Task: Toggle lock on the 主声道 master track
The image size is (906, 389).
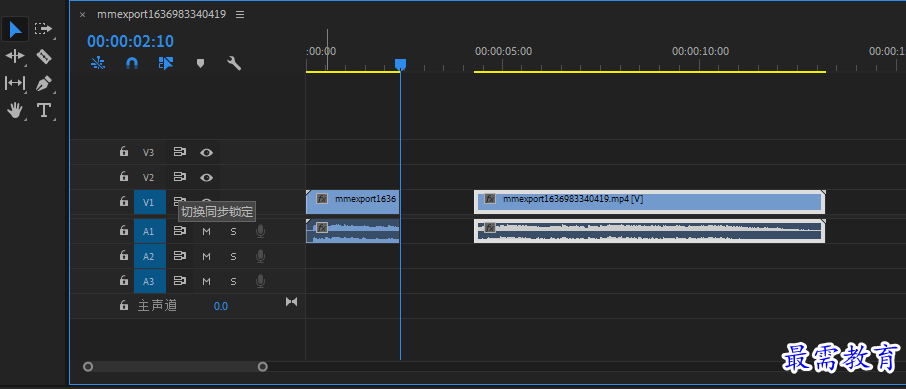Action: pos(123,305)
